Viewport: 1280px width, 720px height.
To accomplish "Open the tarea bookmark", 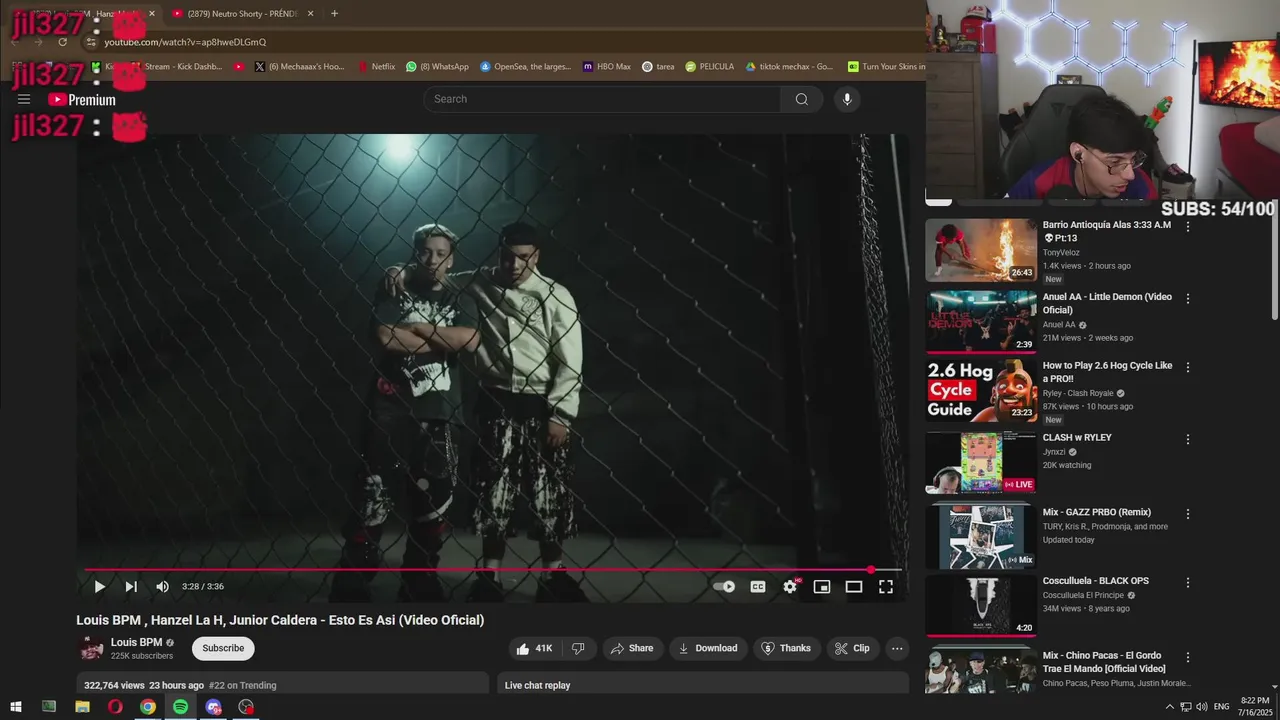I will (x=658, y=67).
